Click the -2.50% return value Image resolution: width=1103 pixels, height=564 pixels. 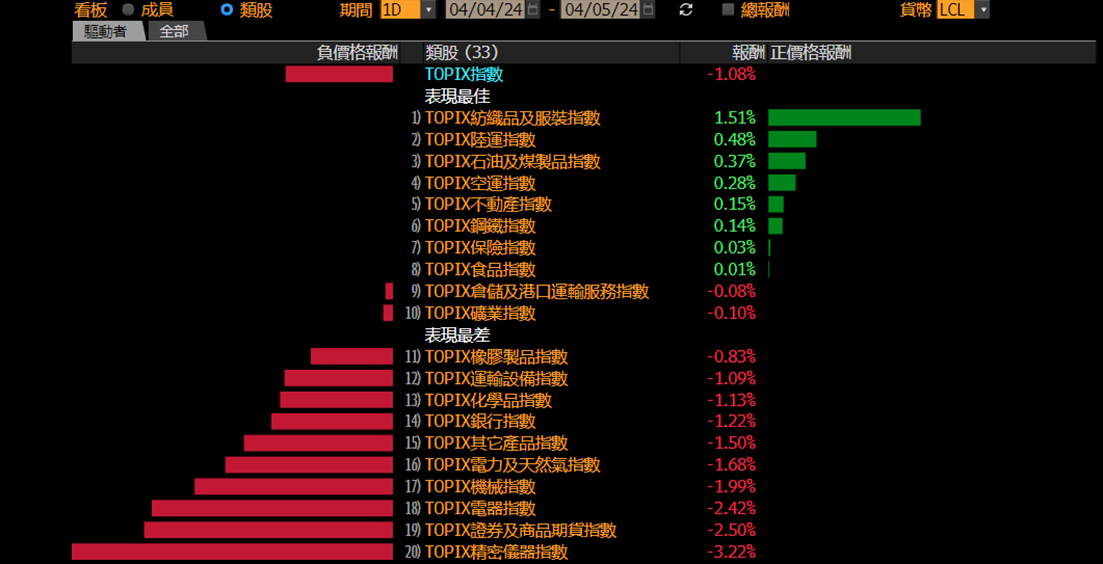732,530
